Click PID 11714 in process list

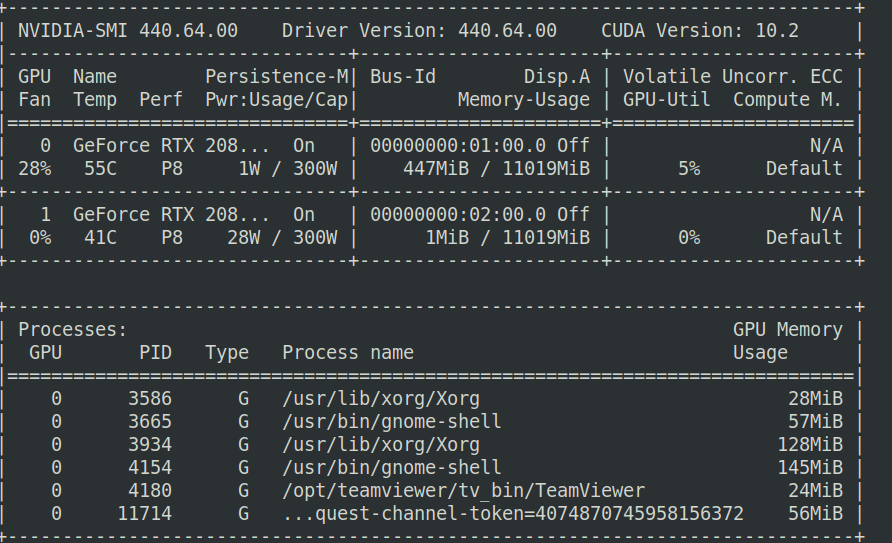pyautogui.click(x=144, y=514)
